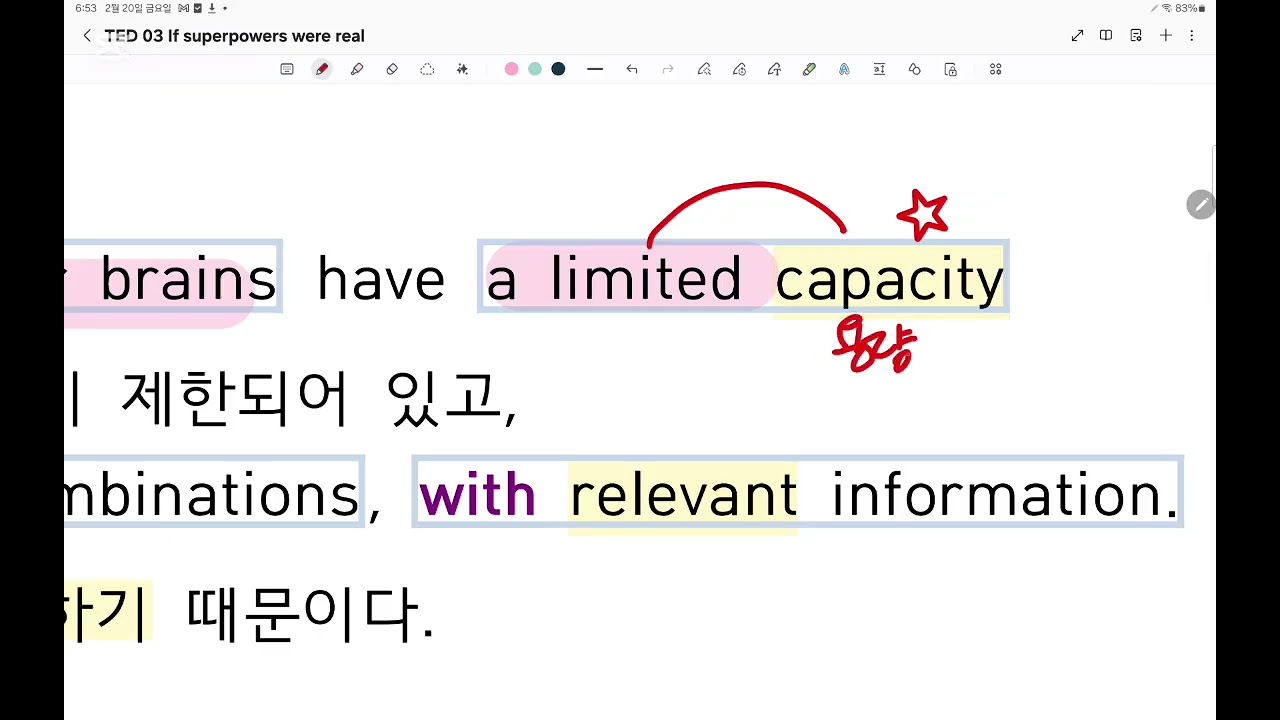Open the three-dot more options menu
This screenshot has height=720, width=1280.
(1192, 36)
